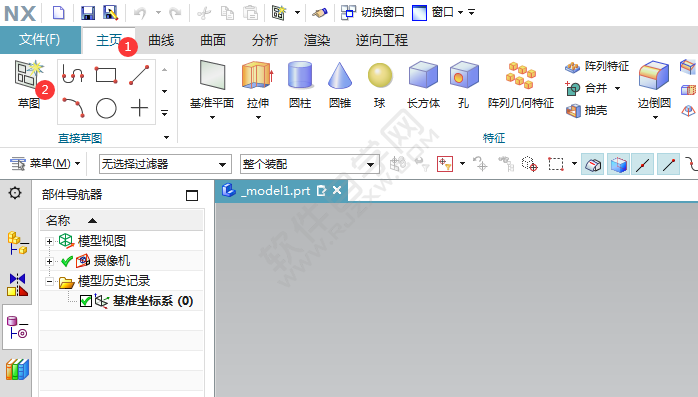
Task: Select the 拉伸 (Extrude) tool icon
Action: tap(257, 76)
